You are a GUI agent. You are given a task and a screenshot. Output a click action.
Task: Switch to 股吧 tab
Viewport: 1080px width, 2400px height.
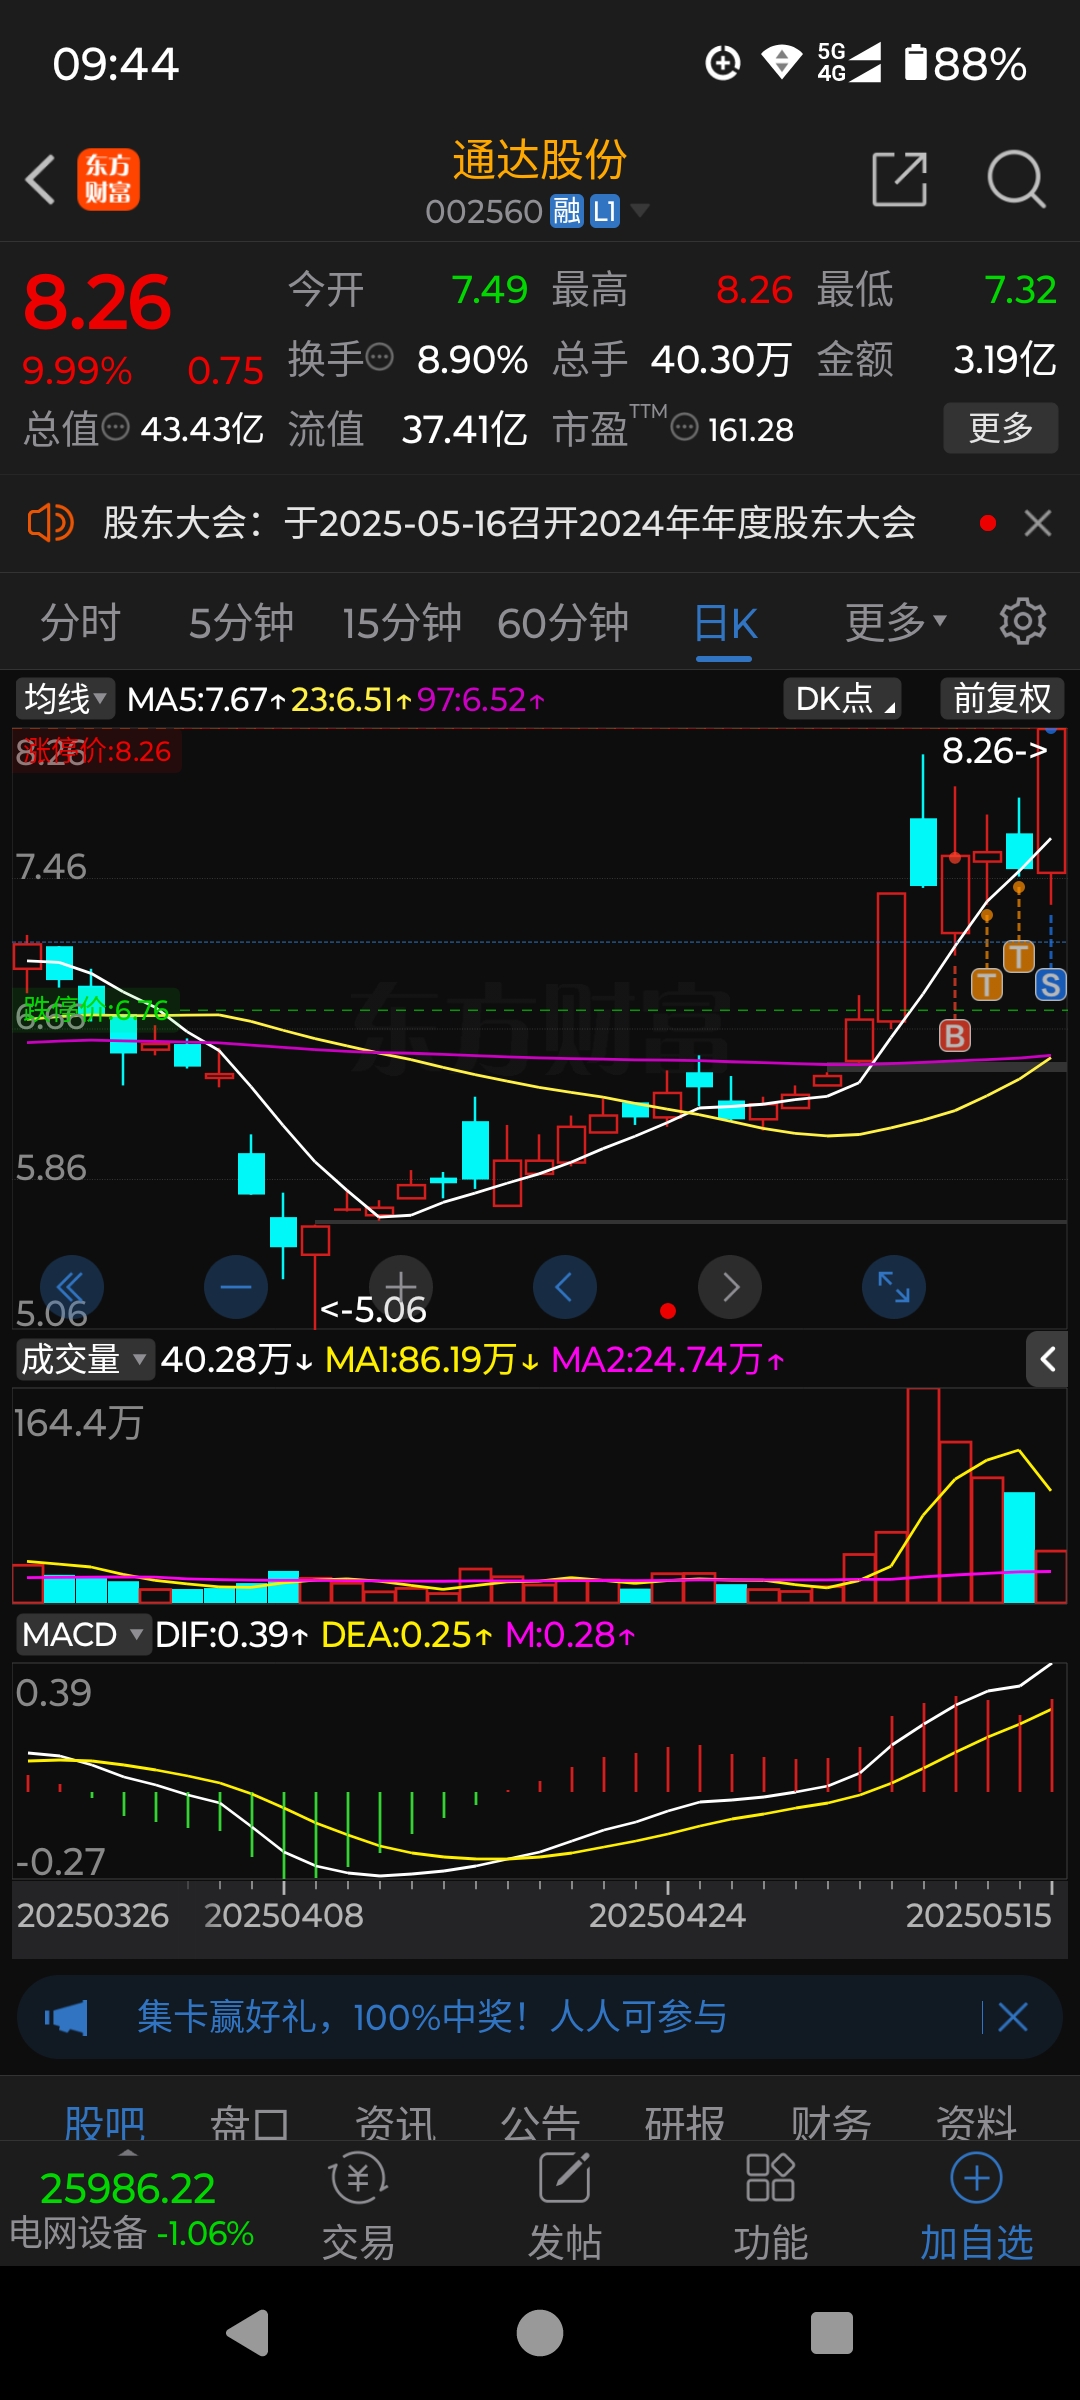[x=105, y=2122]
